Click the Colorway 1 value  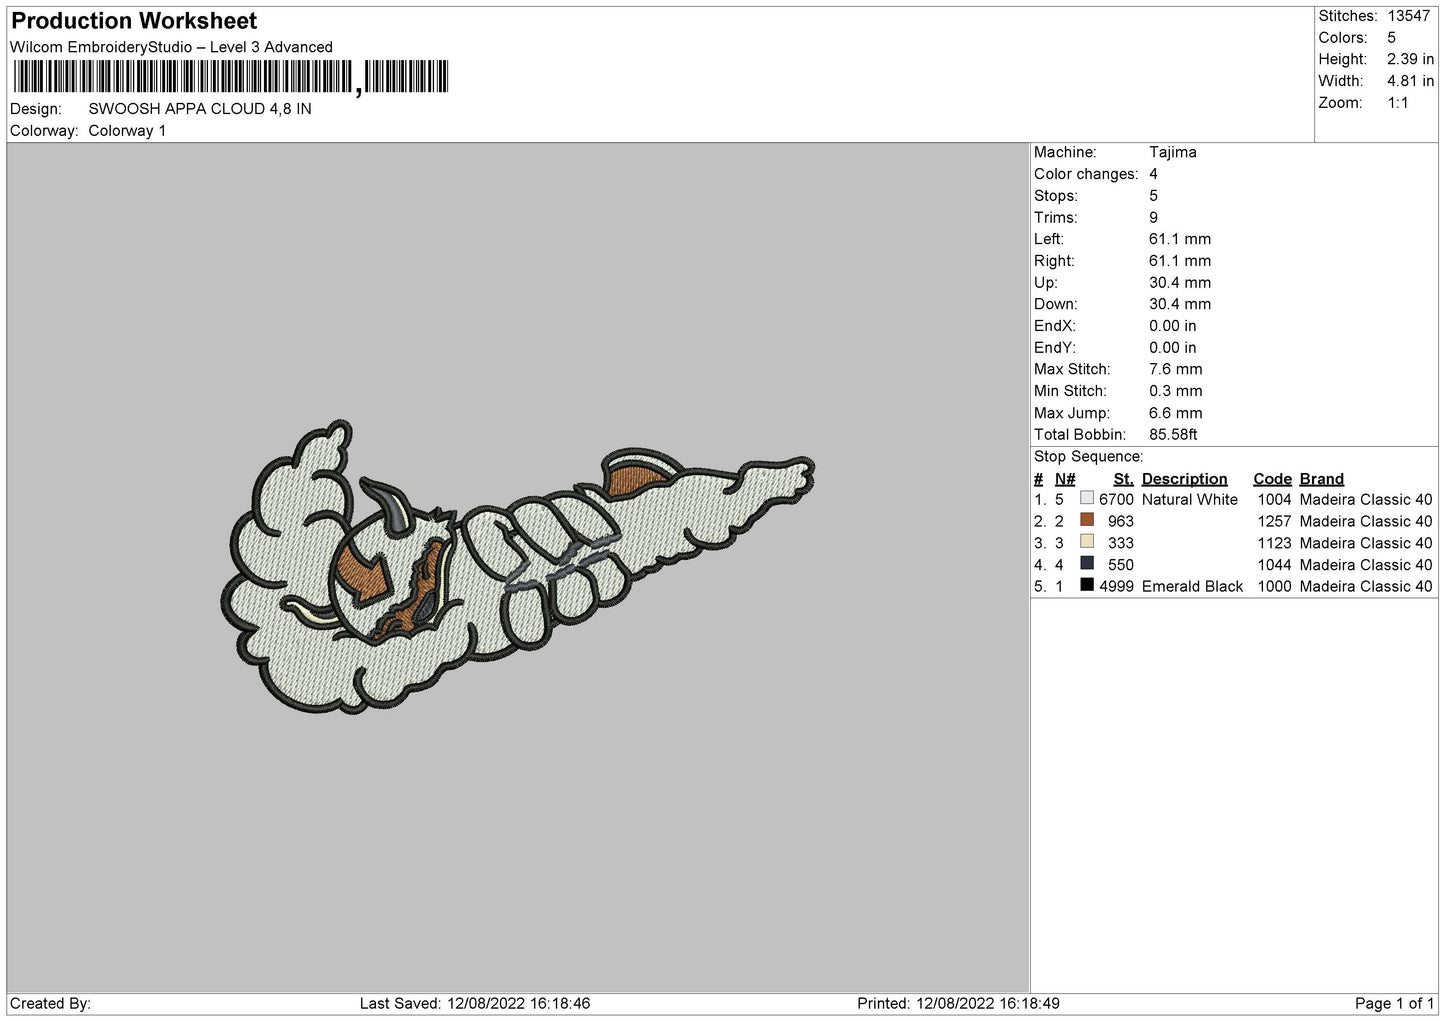(127, 131)
